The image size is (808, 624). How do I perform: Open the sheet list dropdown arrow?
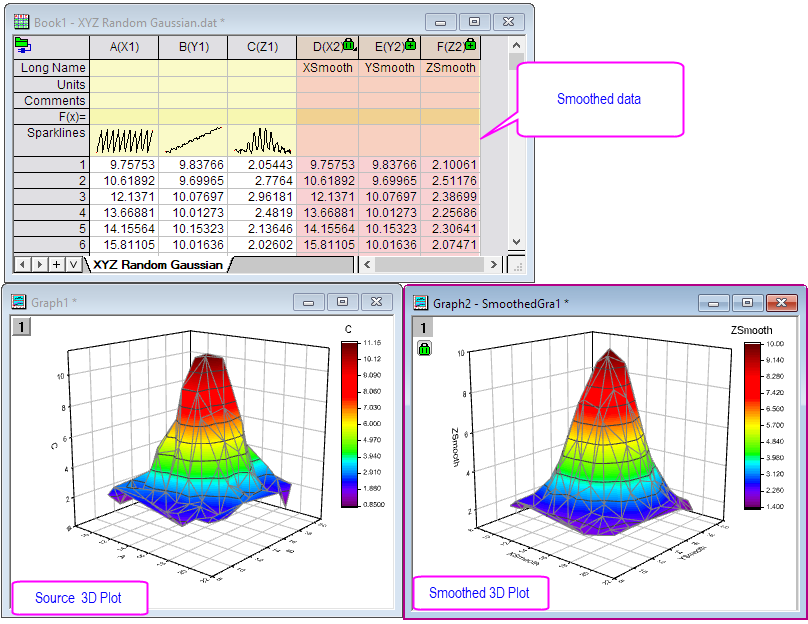72,265
